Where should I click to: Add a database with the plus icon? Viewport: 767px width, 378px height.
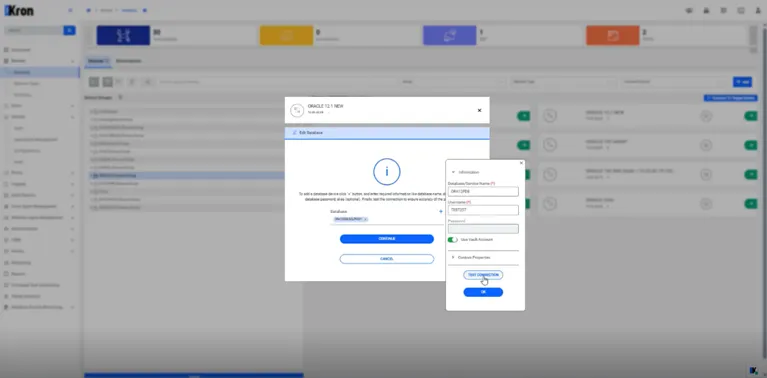click(441, 211)
